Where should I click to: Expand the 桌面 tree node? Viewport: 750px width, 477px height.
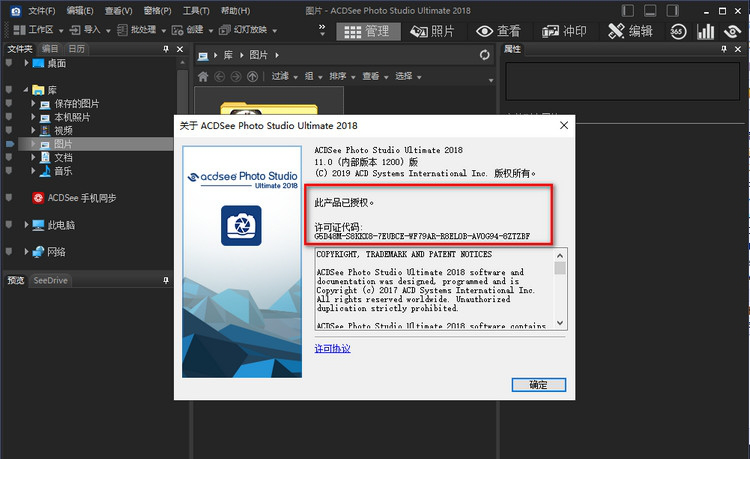coord(26,63)
